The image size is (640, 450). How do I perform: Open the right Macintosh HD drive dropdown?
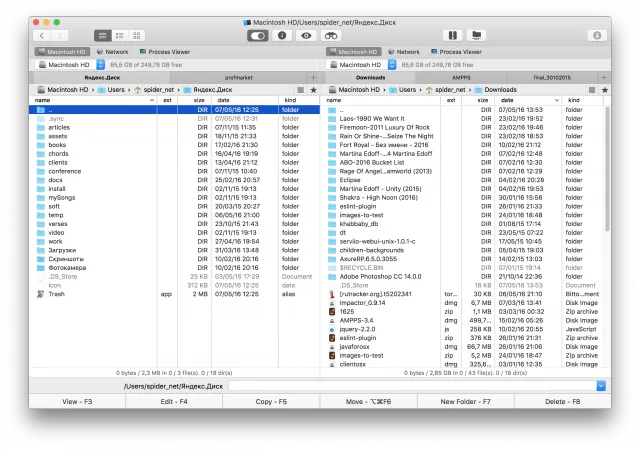coord(392,65)
